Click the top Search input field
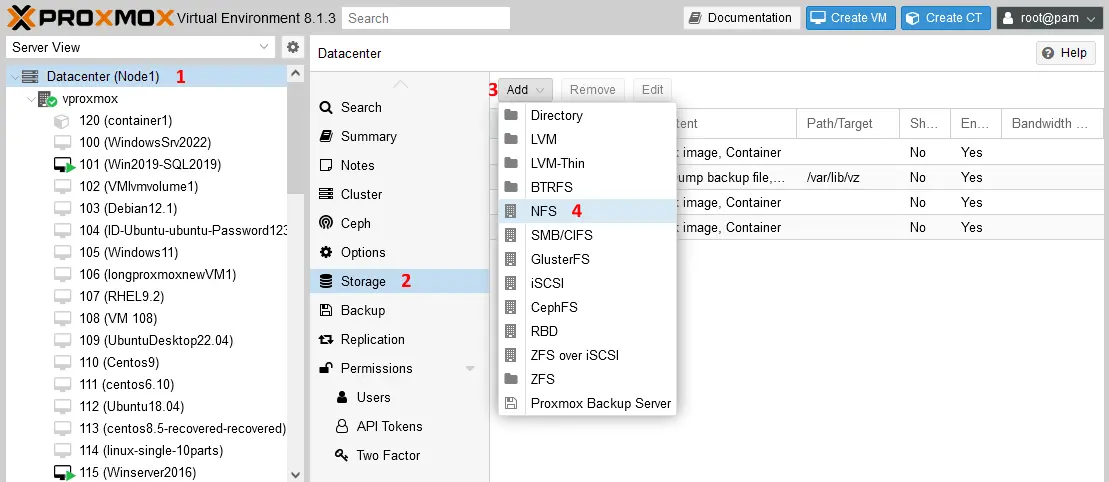The width and height of the screenshot is (1109, 482). tap(426, 18)
